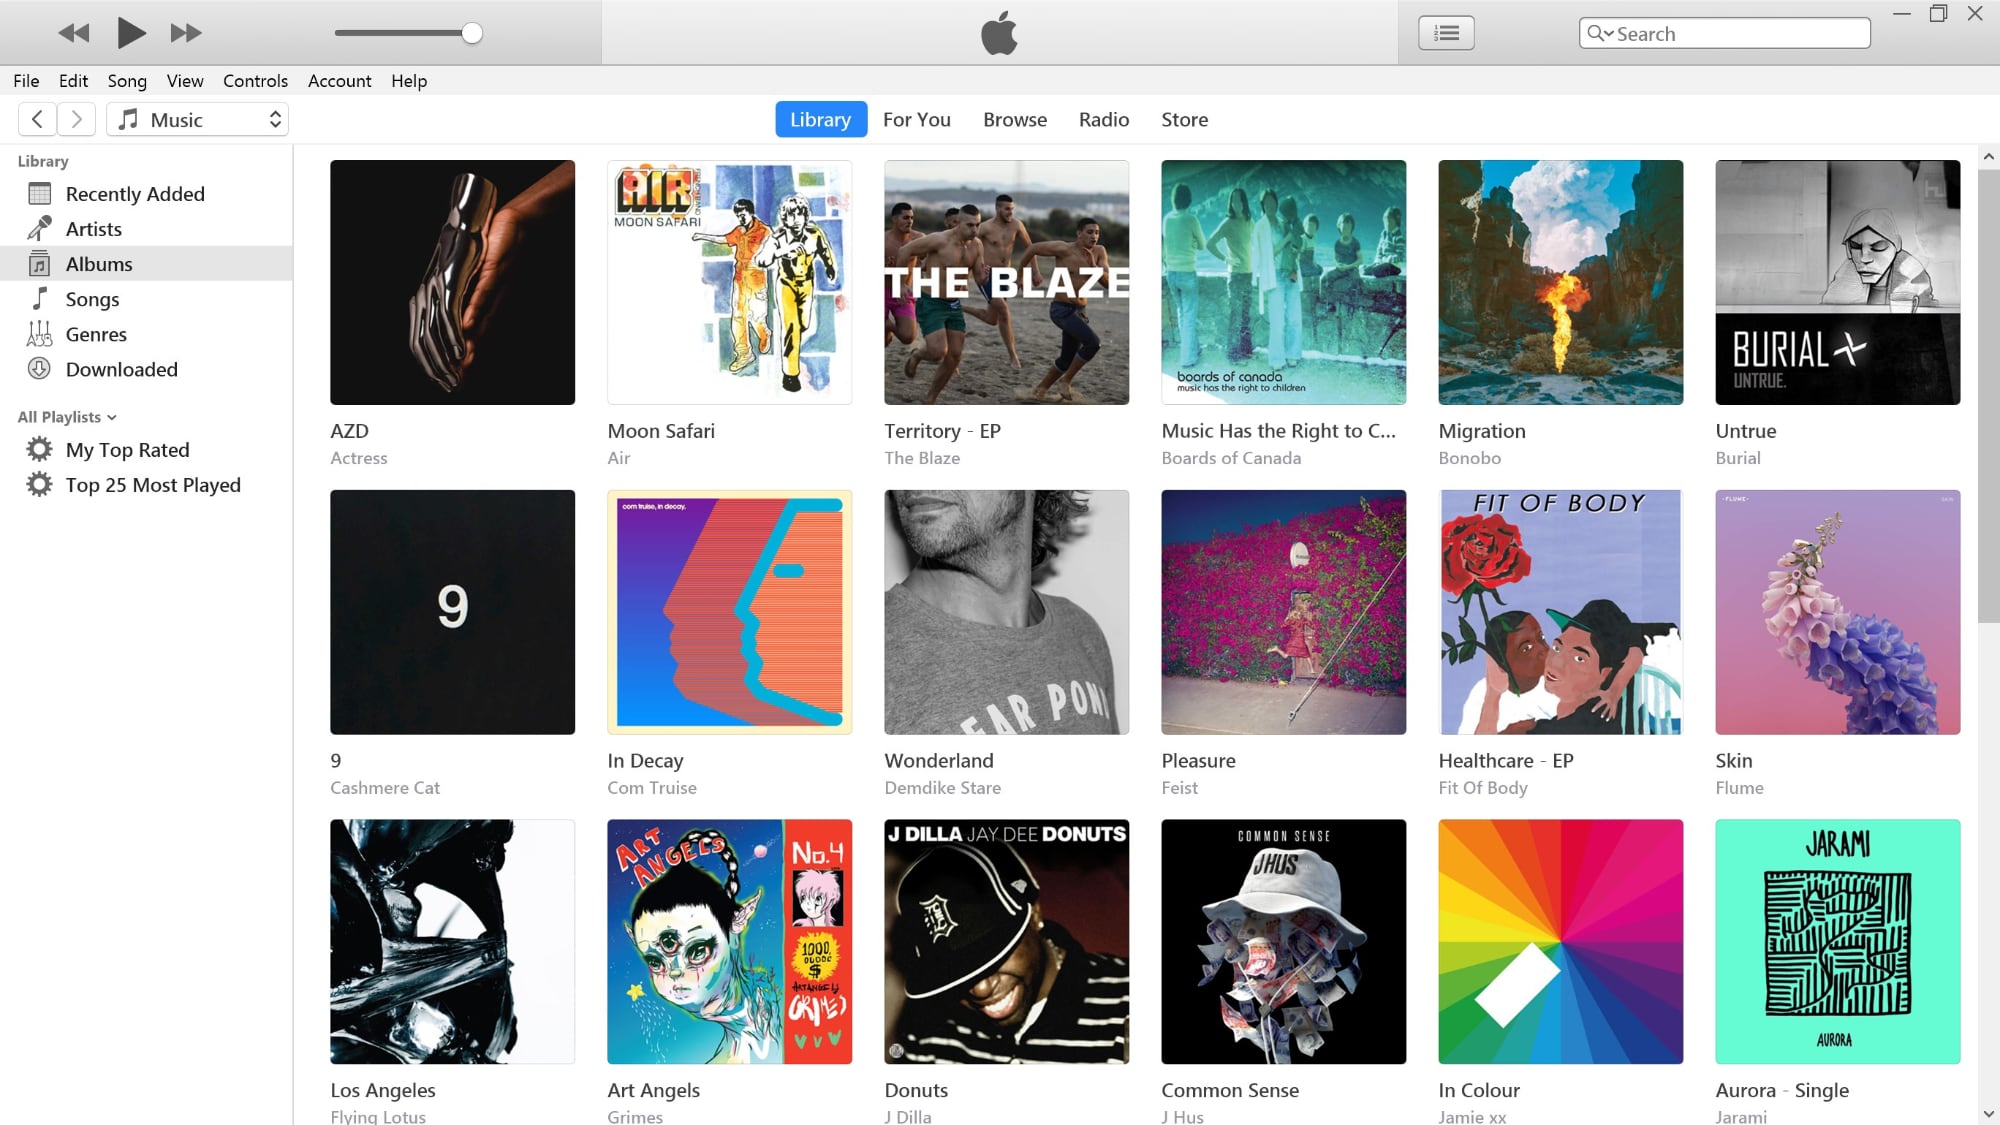Open the Controls menu
Image resolution: width=2000 pixels, height=1125 pixels.
[255, 80]
